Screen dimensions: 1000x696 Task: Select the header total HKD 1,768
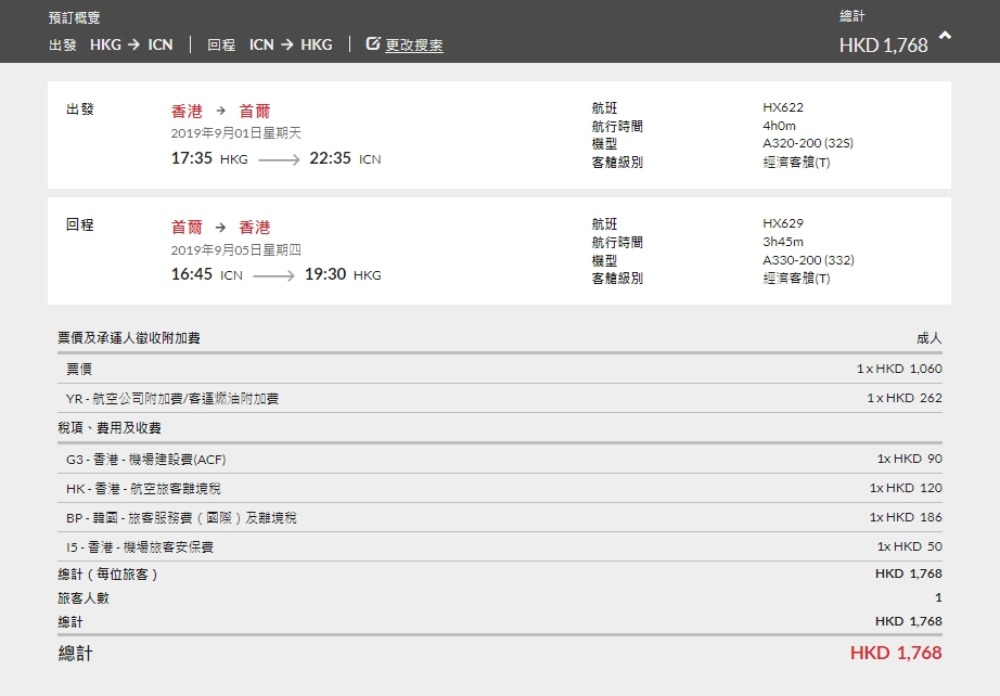coord(883,45)
